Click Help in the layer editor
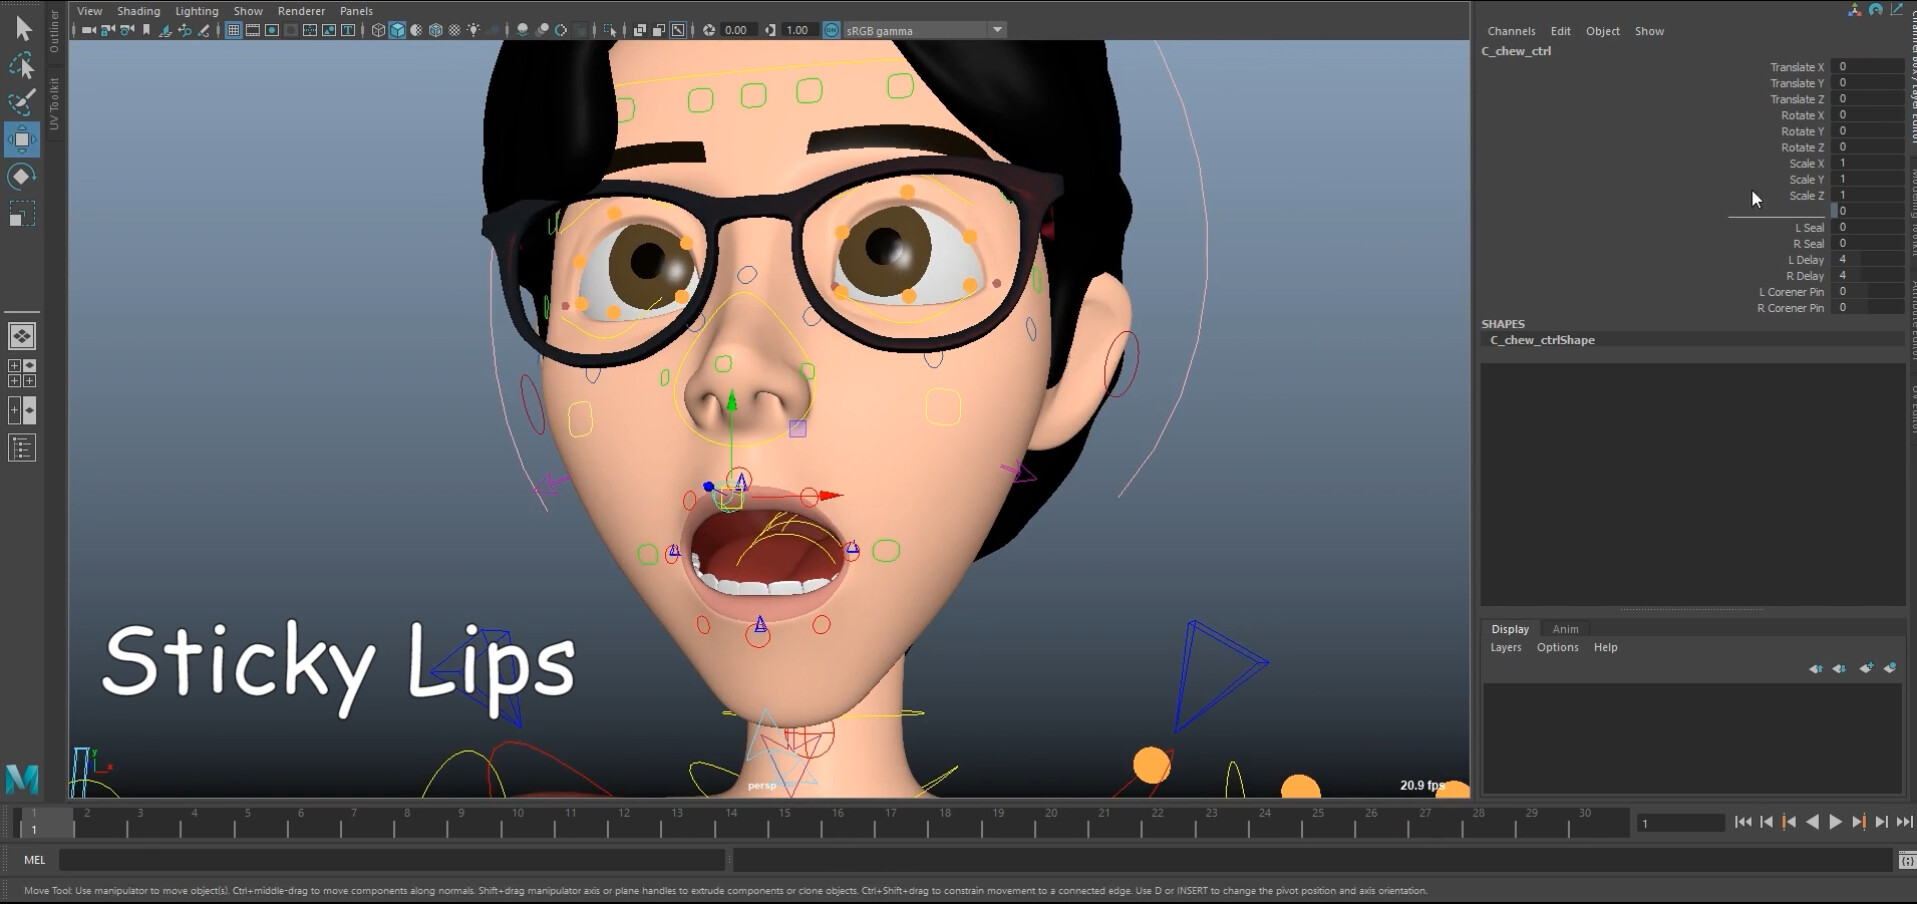This screenshot has height=904, width=1917. (1606, 647)
